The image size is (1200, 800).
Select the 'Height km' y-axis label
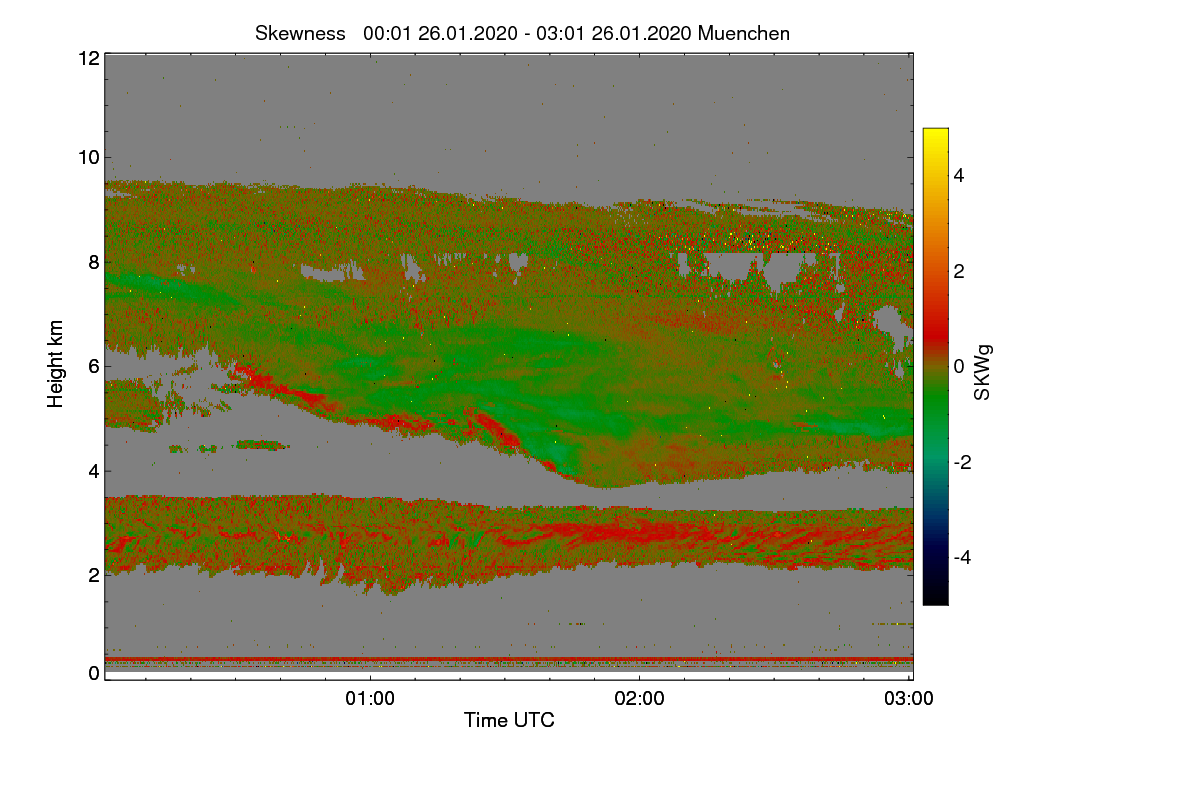[x=56, y=363]
